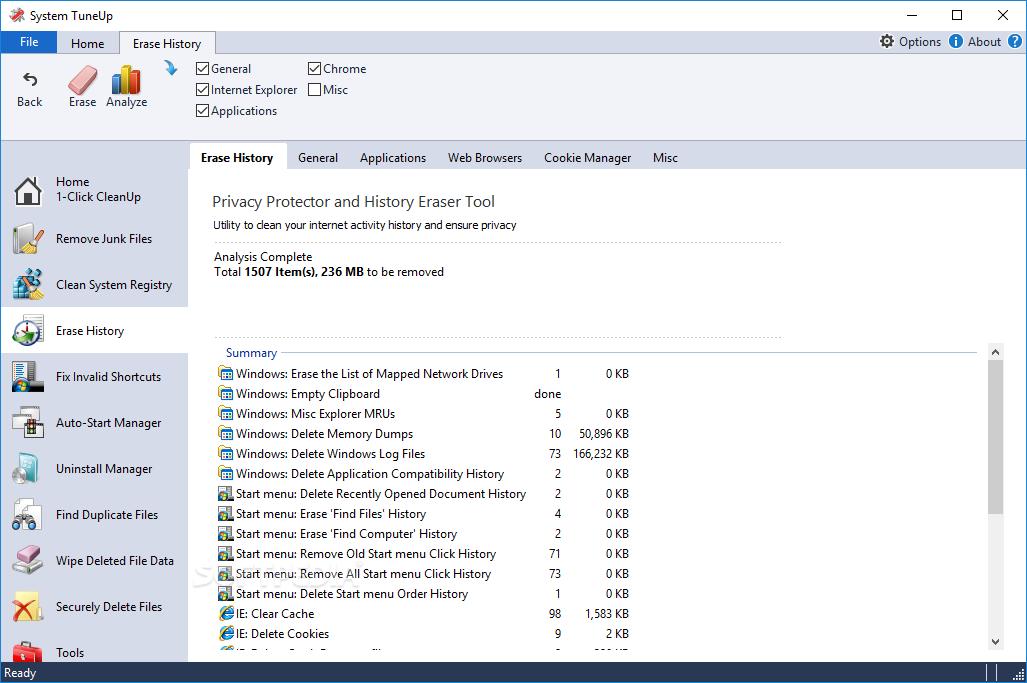Click the icon beside Delete Memory Dumps
Viewport: 1027px width, 683px height.
tap(225, 434)
